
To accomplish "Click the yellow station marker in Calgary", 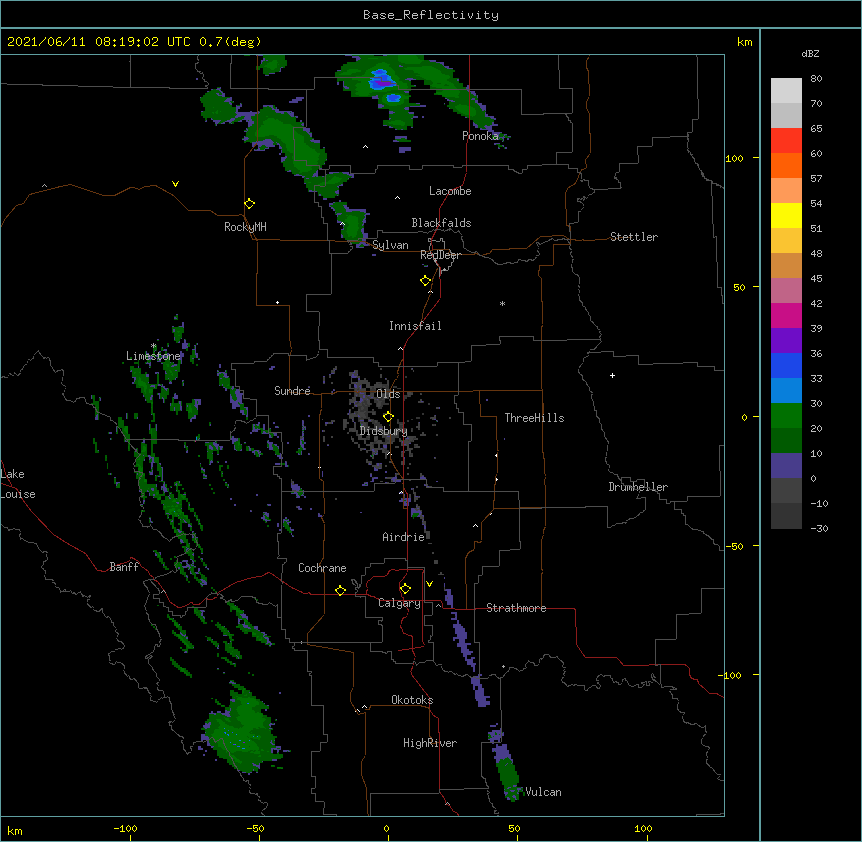I will click(x=405, y=589).
